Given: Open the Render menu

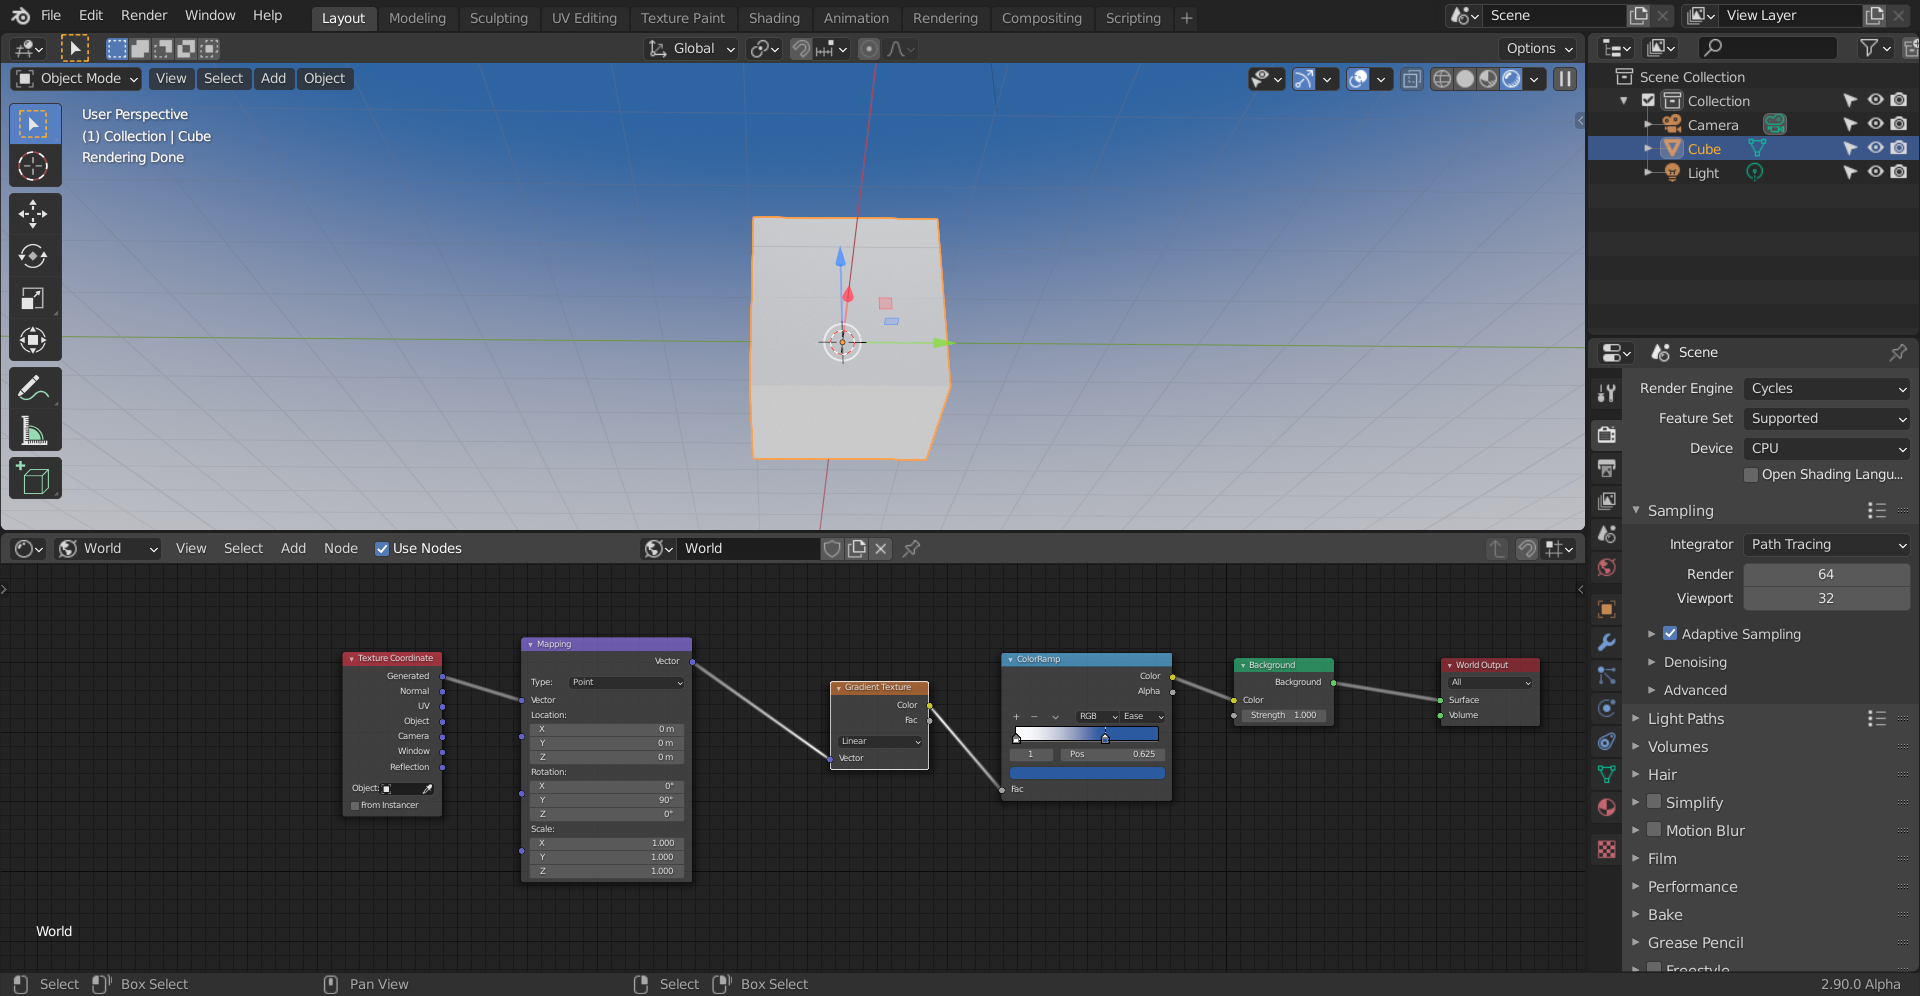Looking at the screenshot, I should point(144,16).
